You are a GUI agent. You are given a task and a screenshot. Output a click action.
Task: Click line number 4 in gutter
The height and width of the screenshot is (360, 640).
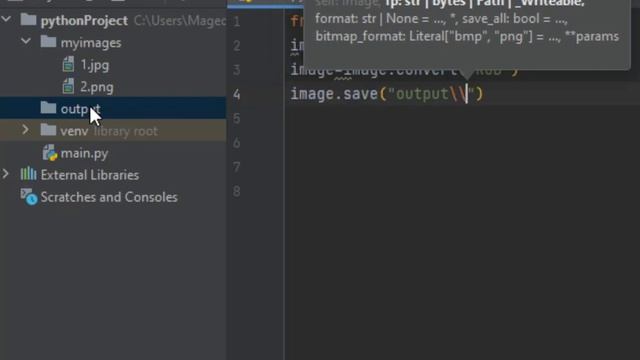pos(237,94)
